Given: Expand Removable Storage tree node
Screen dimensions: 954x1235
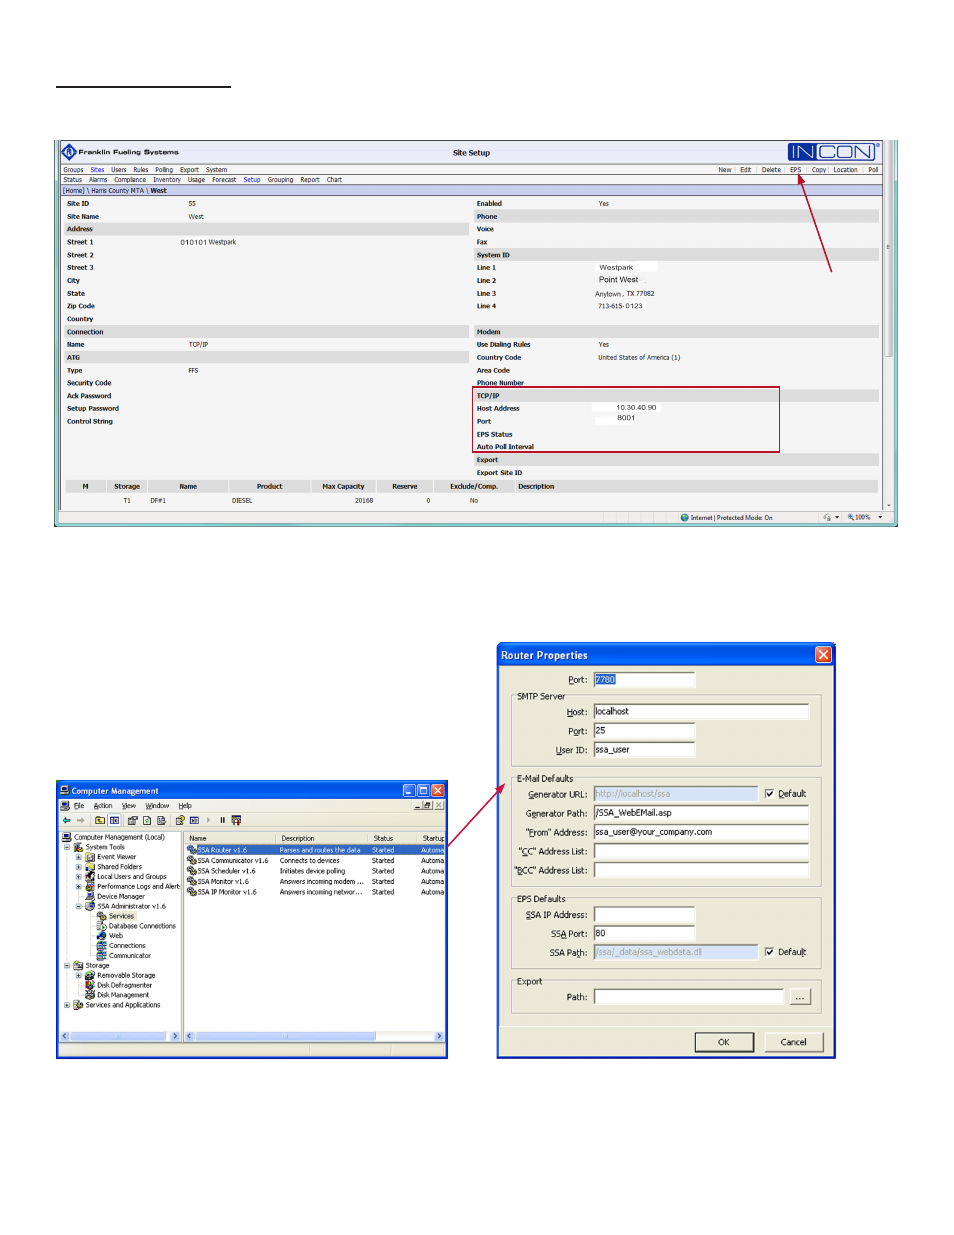Looking at the screenshot, I should point(79,975).
